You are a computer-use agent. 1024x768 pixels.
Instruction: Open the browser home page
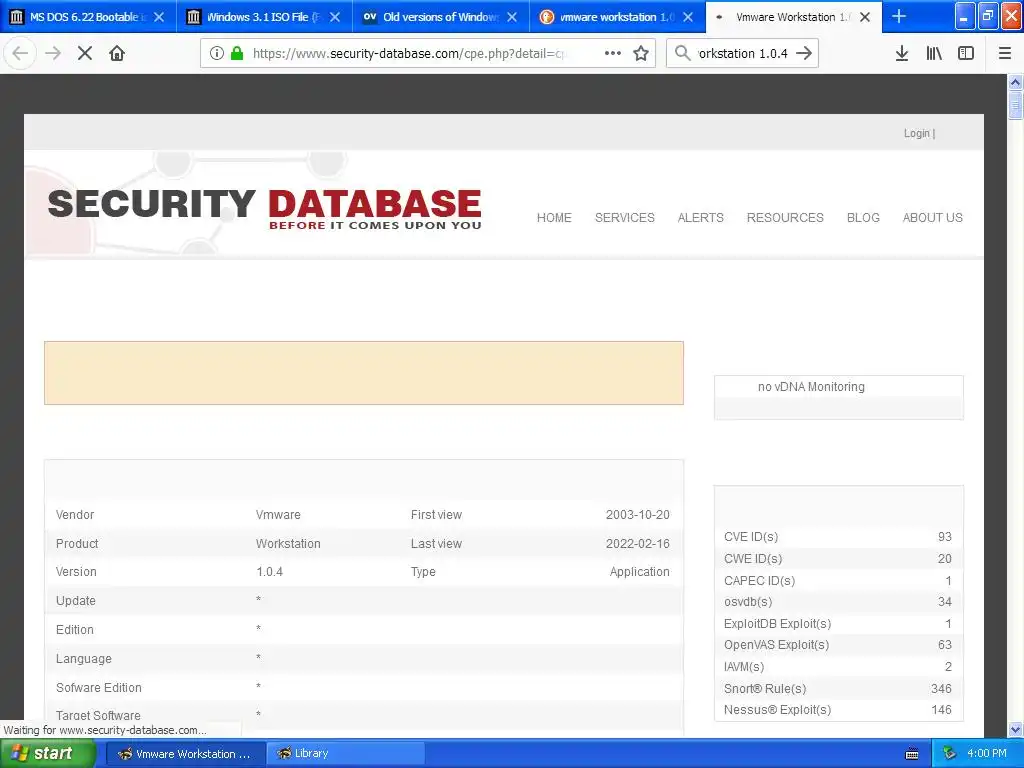[x=117, y=53]
